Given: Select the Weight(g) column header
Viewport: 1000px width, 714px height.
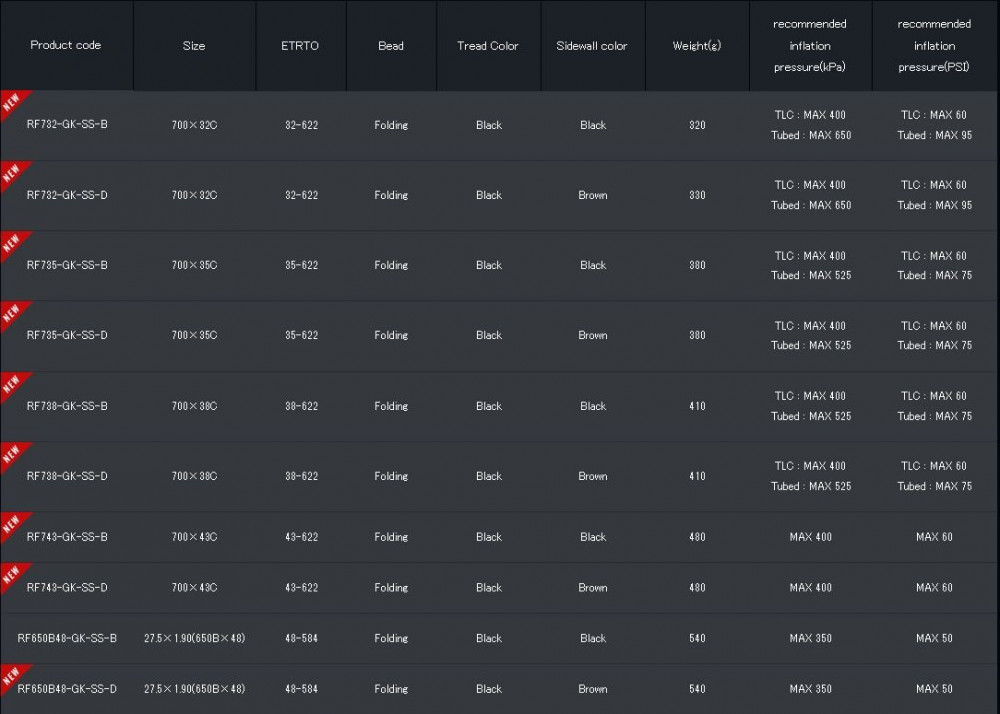Looking at the screenshot, I should [x=697, y=46].
